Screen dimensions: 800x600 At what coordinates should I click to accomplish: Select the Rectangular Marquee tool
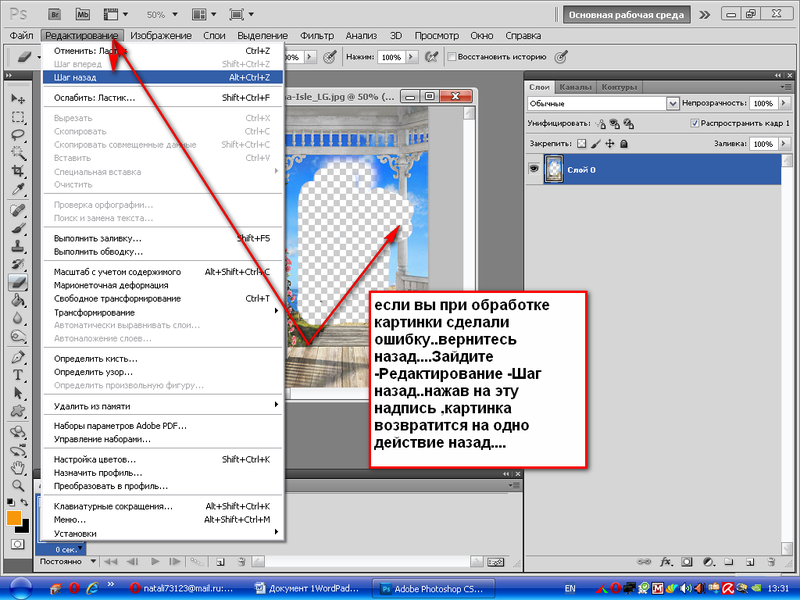pos(18,117)
